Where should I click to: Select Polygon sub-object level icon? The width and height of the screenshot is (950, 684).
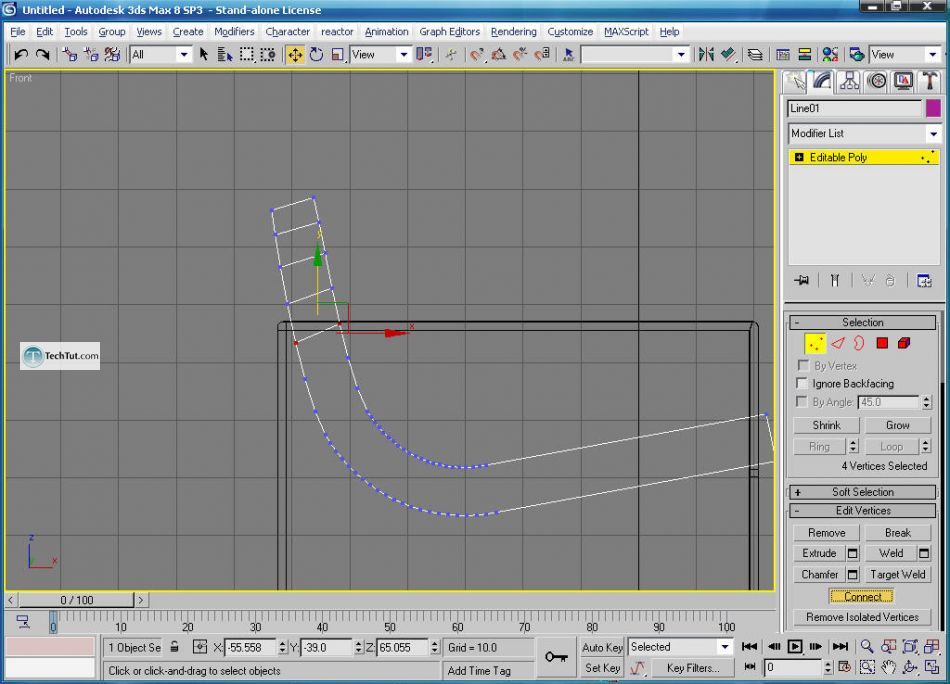point(882,344)
